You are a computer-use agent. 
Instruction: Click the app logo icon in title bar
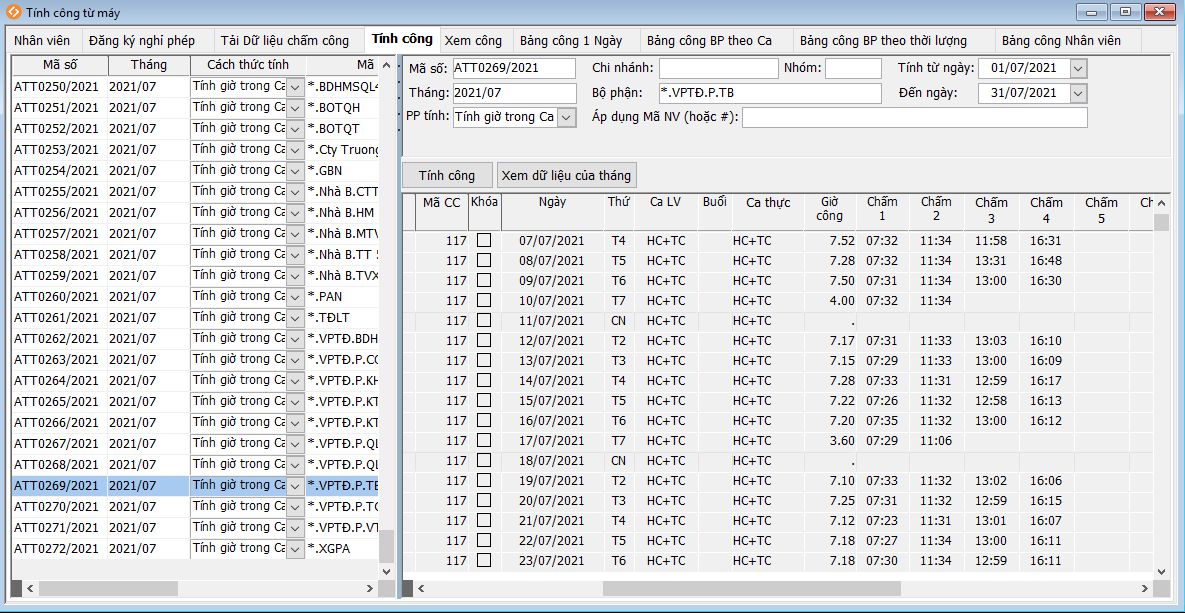point(14,12)
